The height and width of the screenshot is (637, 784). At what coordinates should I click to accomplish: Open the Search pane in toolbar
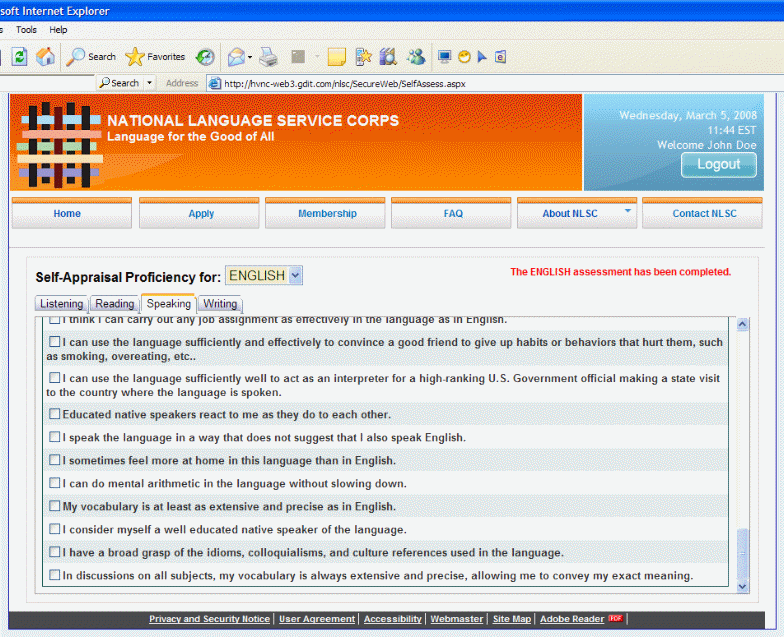tap(91, 57)
